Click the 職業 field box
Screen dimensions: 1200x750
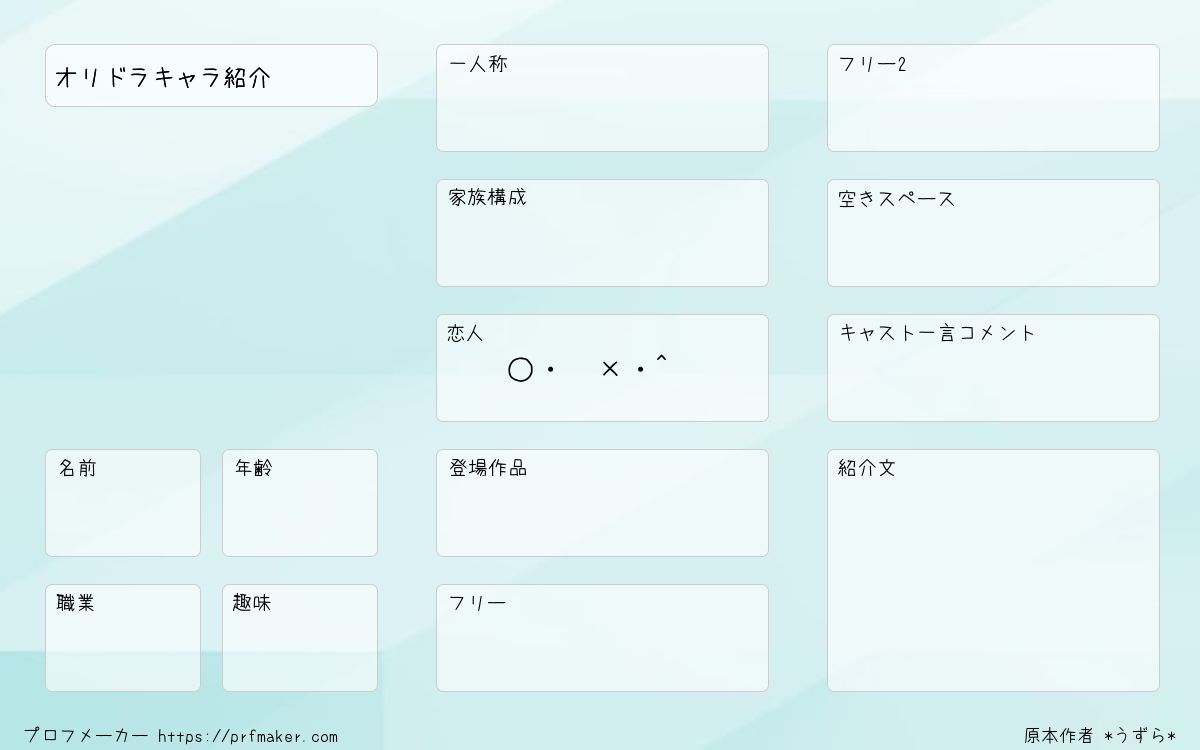(123, 638)
